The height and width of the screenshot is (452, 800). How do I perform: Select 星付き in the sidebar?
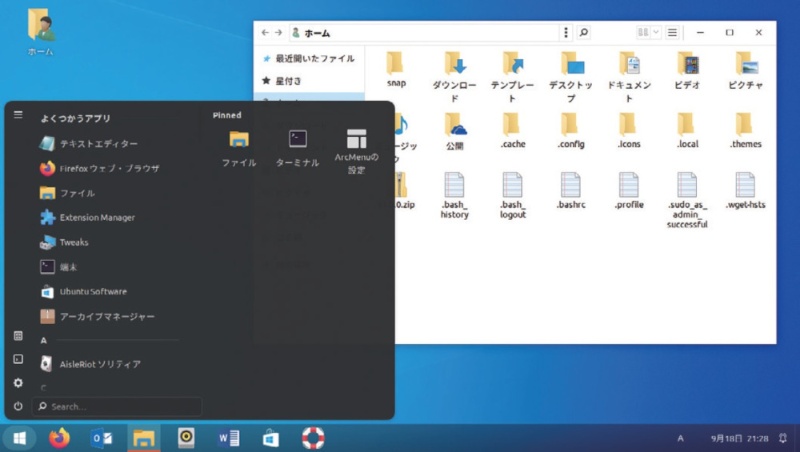click(309, 81)
